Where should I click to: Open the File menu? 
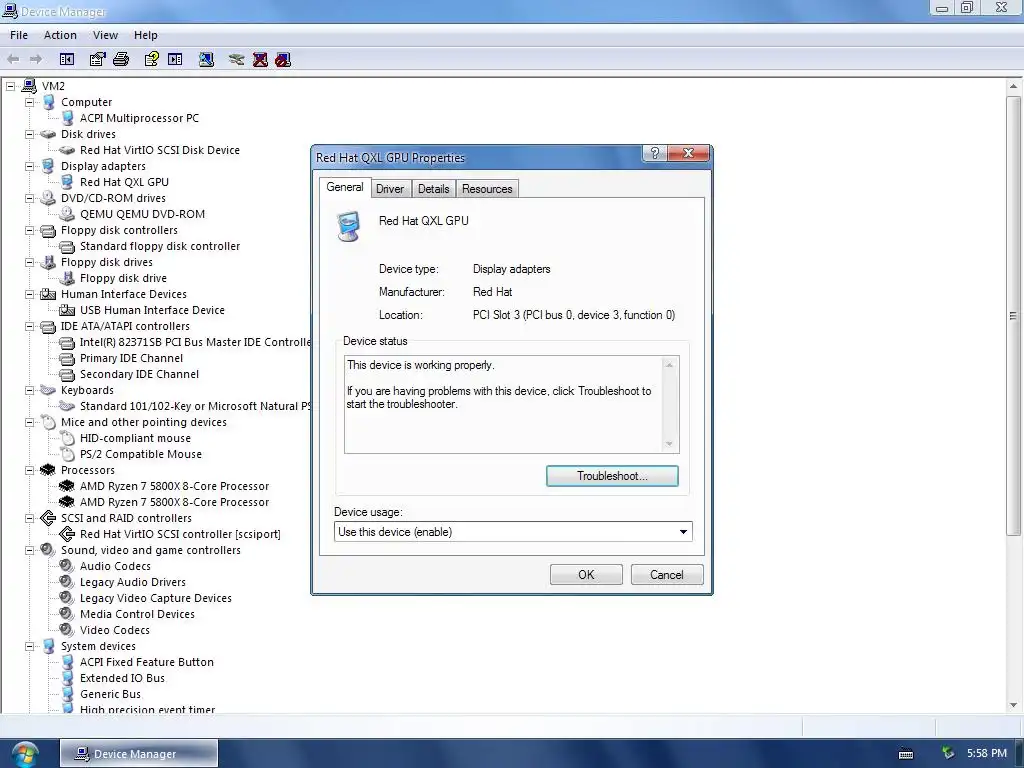[x=19, y=35]
